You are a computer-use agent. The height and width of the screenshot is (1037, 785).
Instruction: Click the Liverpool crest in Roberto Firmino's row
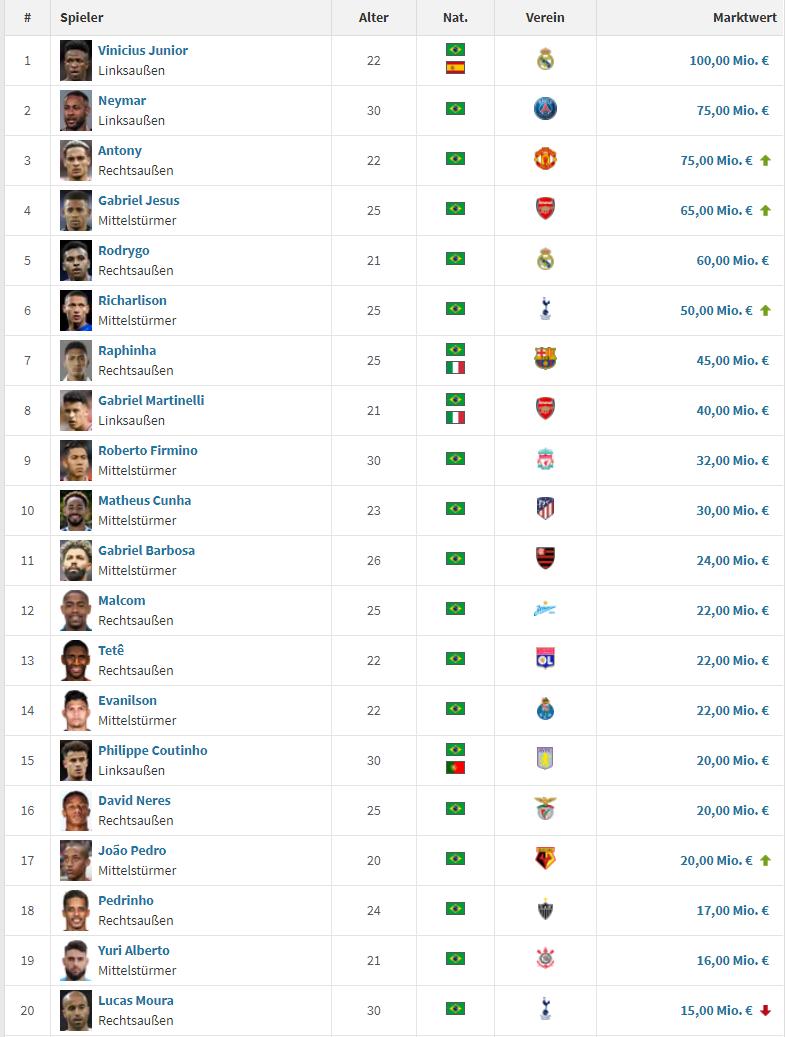(x=545, y=460)
